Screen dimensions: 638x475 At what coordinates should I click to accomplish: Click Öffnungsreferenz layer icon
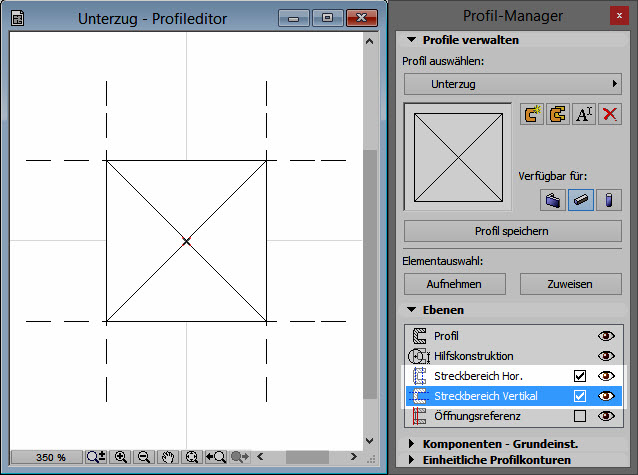[419, 416]
